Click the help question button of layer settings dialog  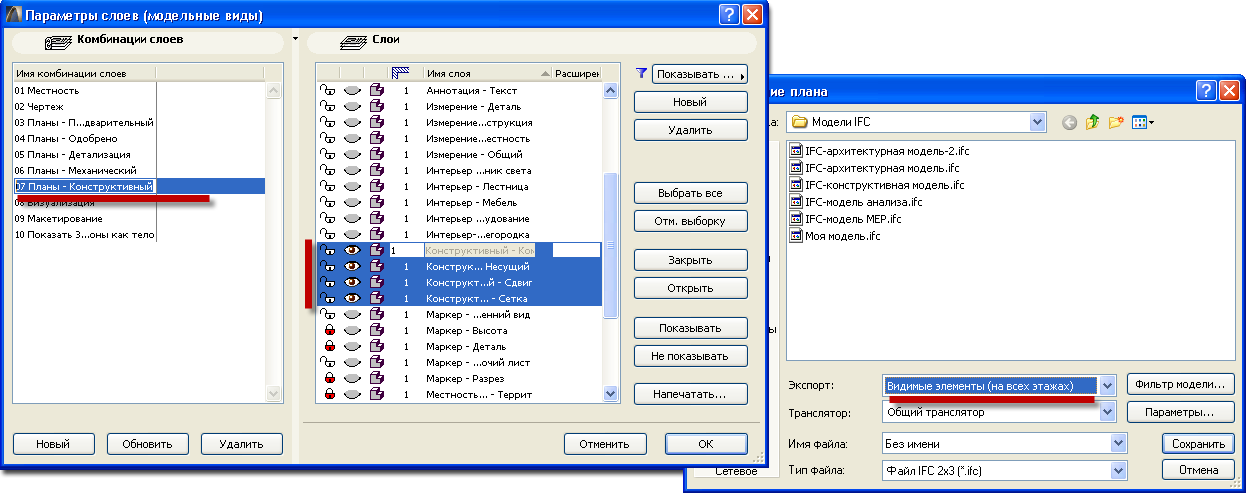coord(730,14)
